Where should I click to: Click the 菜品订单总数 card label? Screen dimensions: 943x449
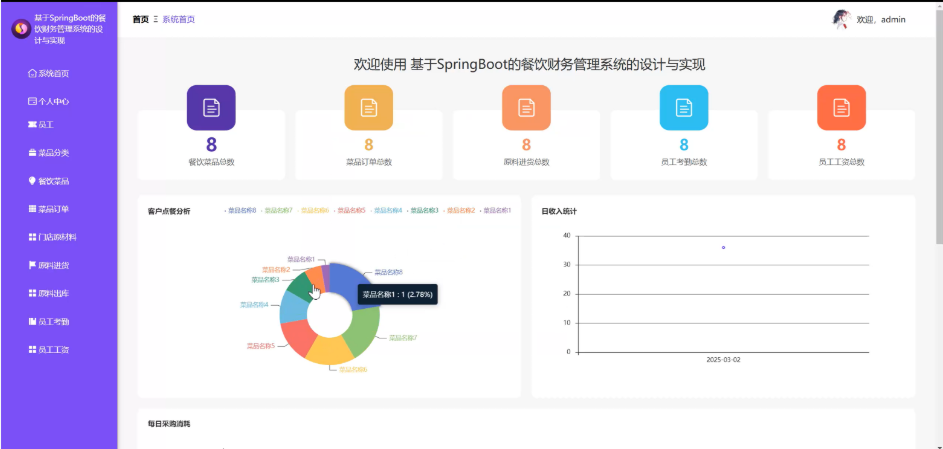[369, 162]
